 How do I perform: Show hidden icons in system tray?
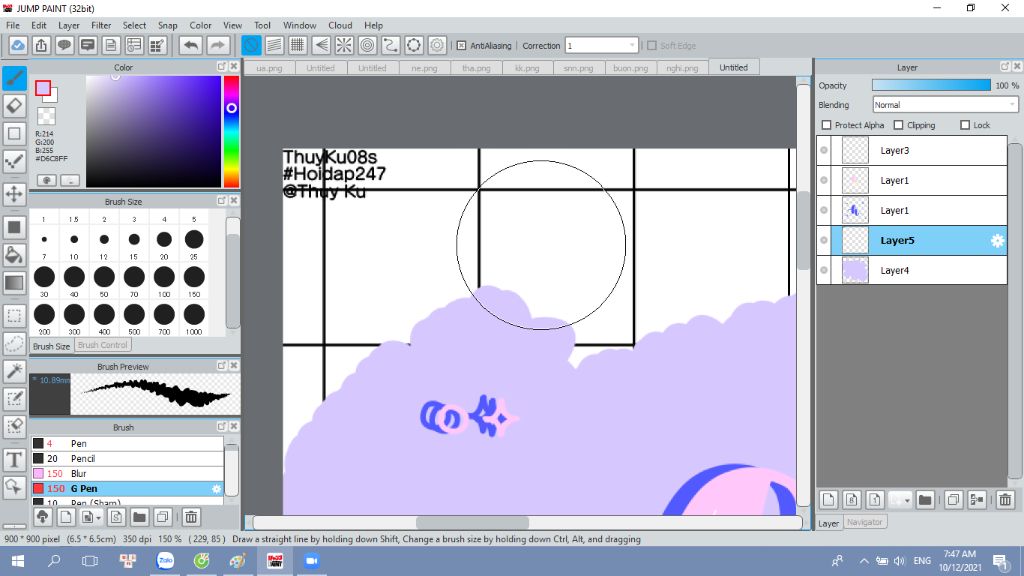point(864,561)
